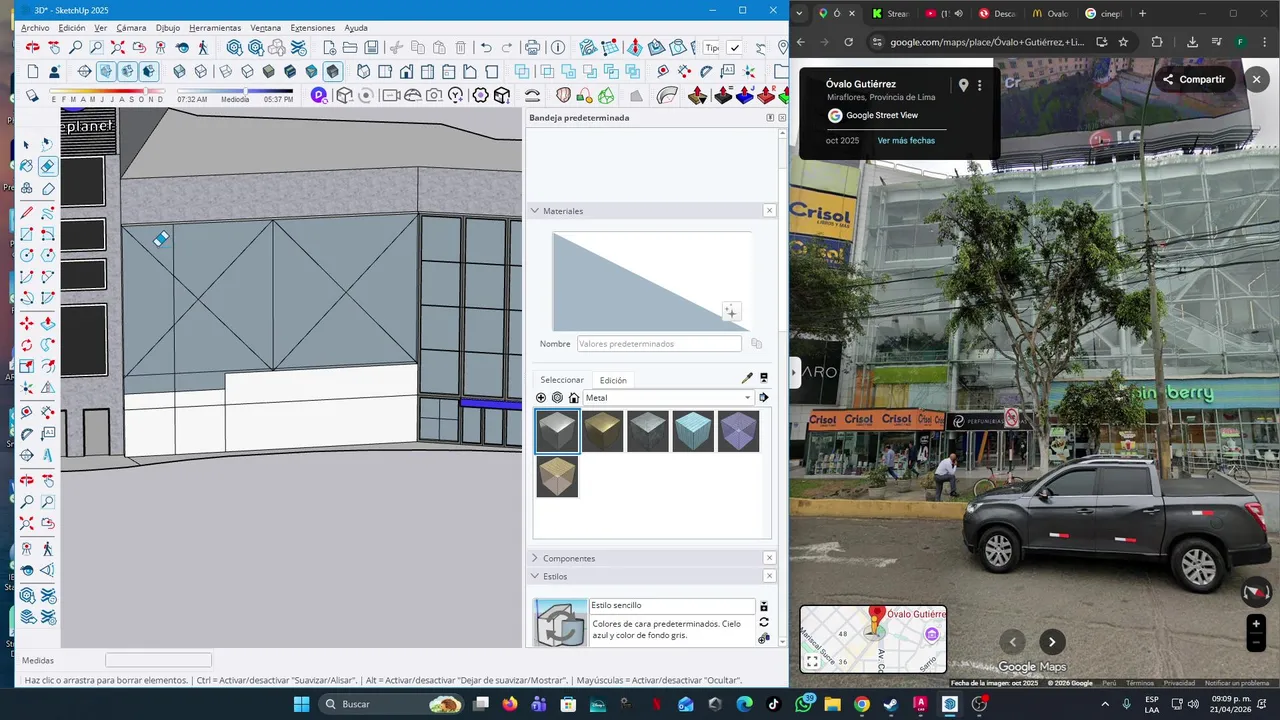Click the Redo arrow in toolbar
This screenshot has height=720, width=1280.
507,47
